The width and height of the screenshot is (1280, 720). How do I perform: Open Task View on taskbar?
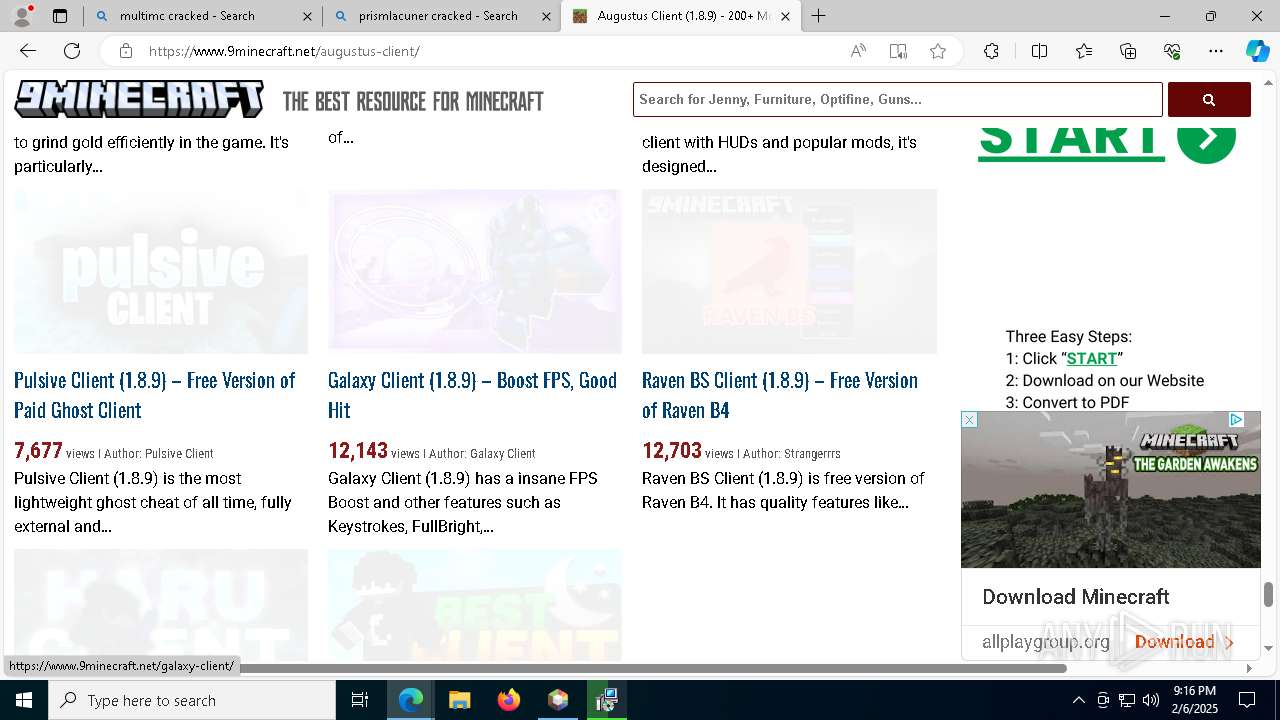(x=360, y=700)
